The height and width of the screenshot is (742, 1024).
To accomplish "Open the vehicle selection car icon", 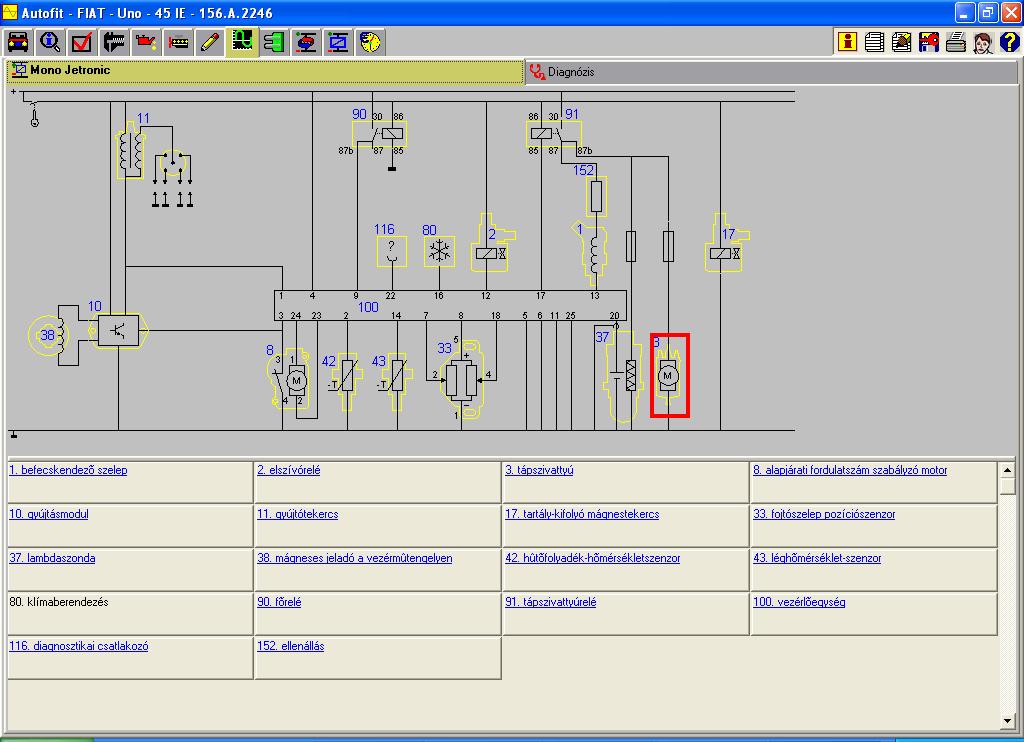I will 18,42.
